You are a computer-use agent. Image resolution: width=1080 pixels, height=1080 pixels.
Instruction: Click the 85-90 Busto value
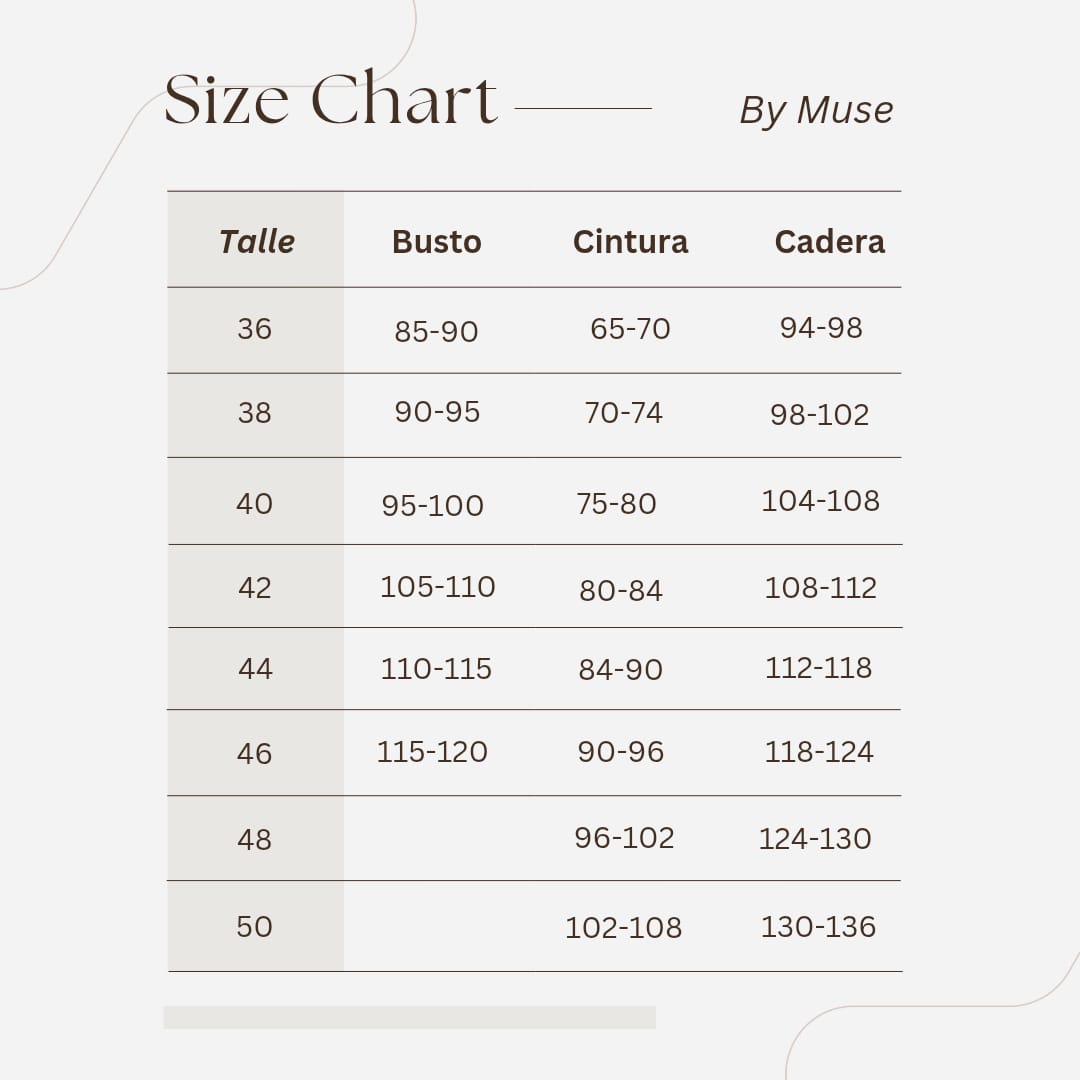tap(436, 331)
